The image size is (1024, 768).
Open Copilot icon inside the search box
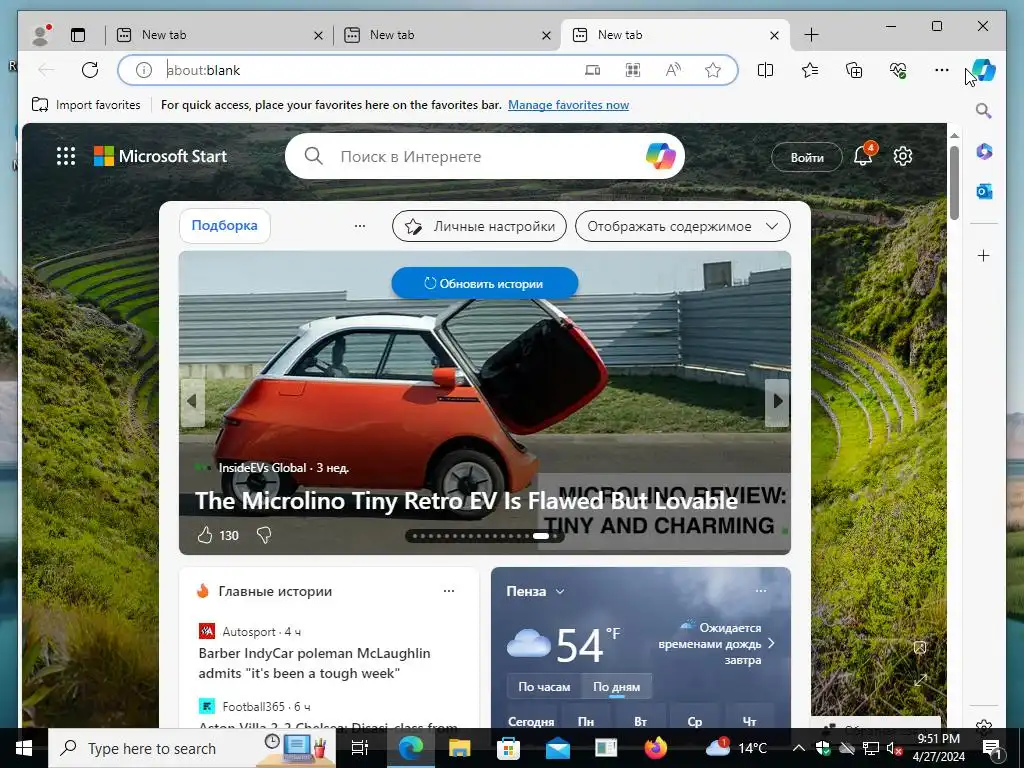click(660, 156)
